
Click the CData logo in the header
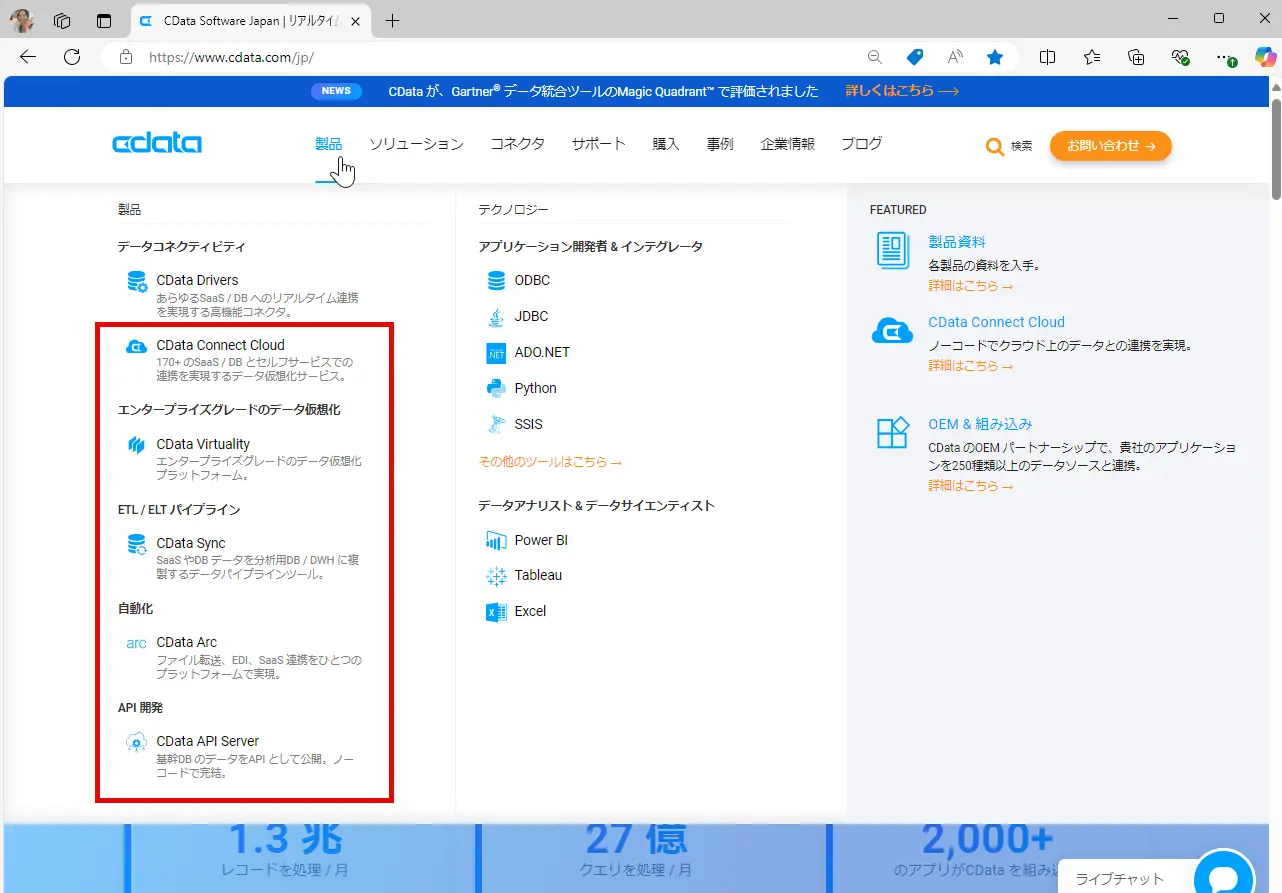[157, 144]
